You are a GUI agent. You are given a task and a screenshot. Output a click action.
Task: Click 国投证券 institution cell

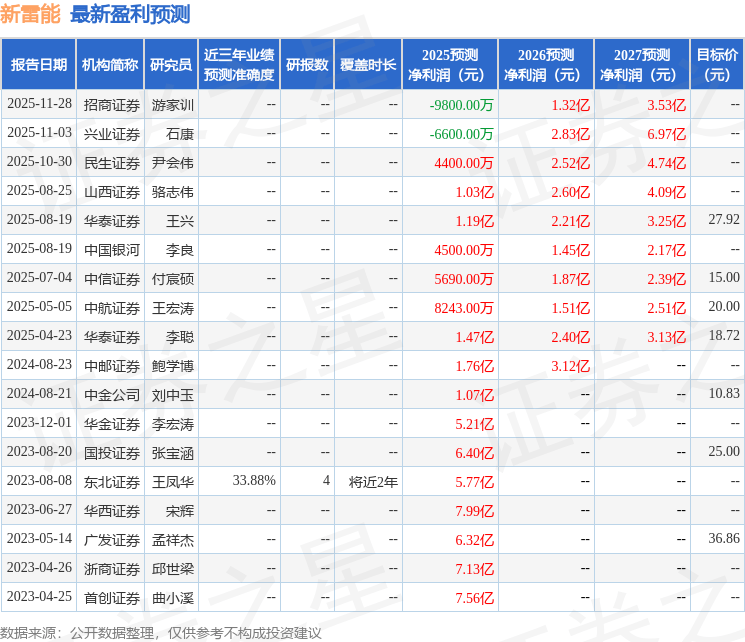(112, 453)
